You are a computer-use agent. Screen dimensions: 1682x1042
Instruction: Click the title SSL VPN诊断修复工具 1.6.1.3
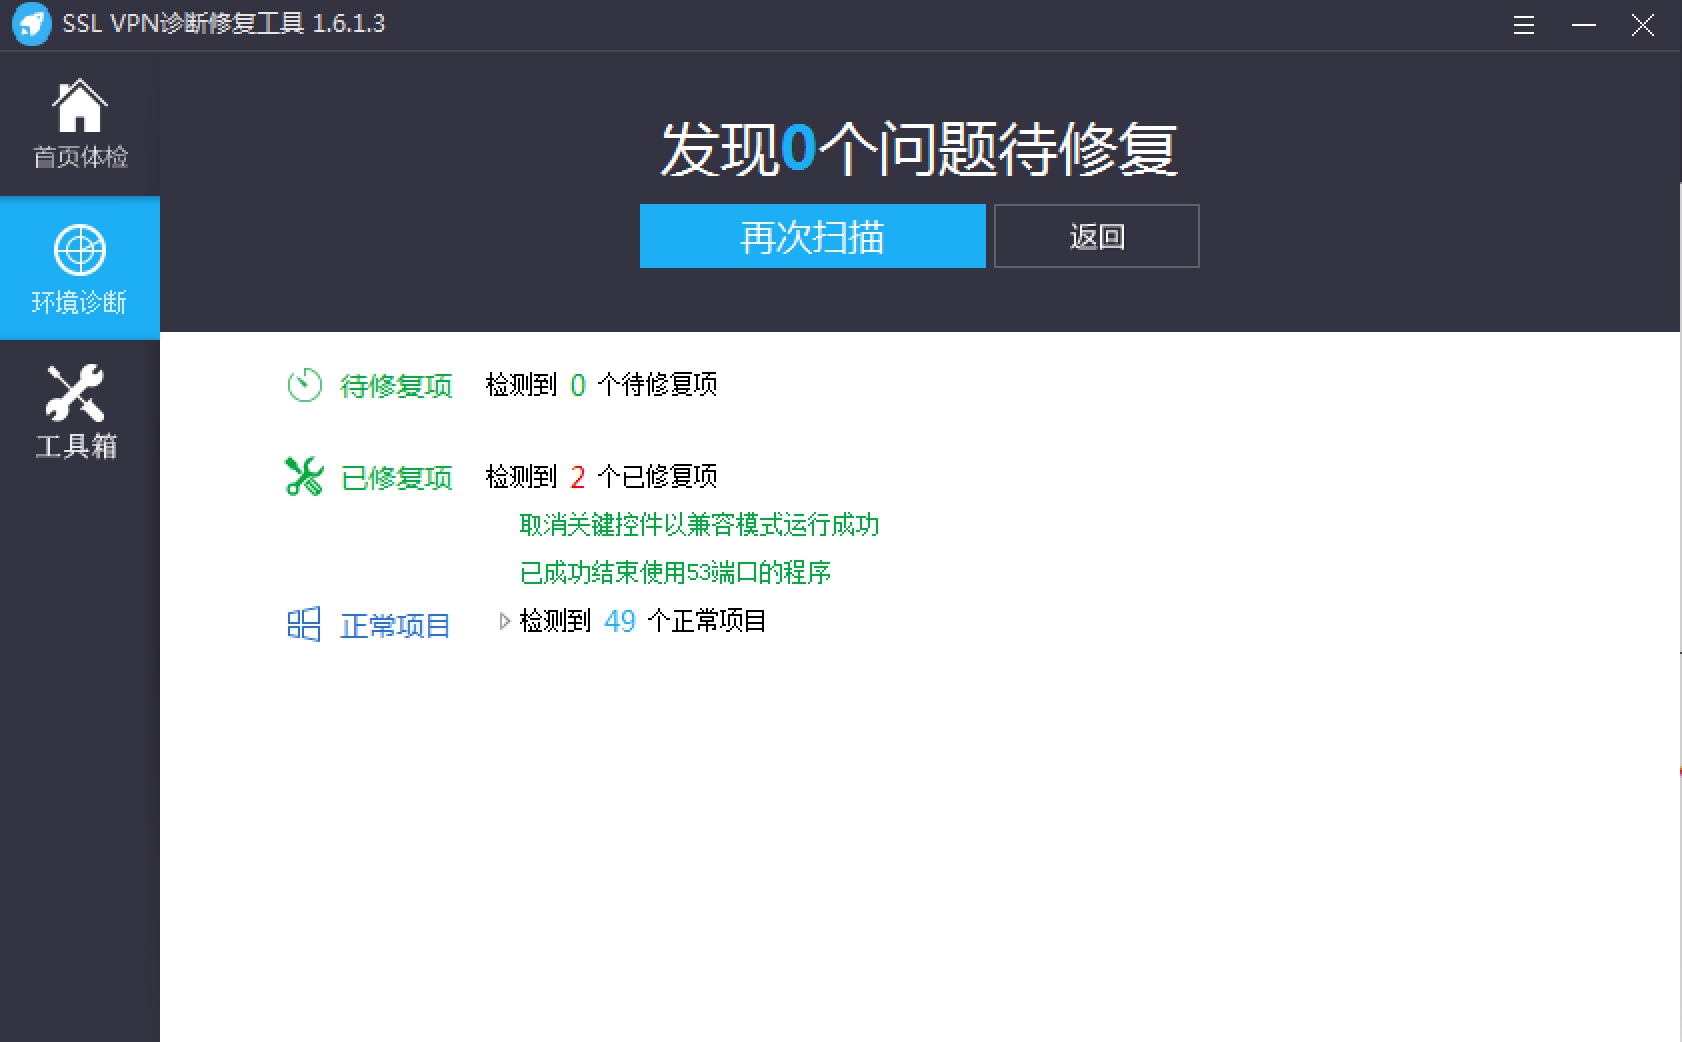pos(224,24)
